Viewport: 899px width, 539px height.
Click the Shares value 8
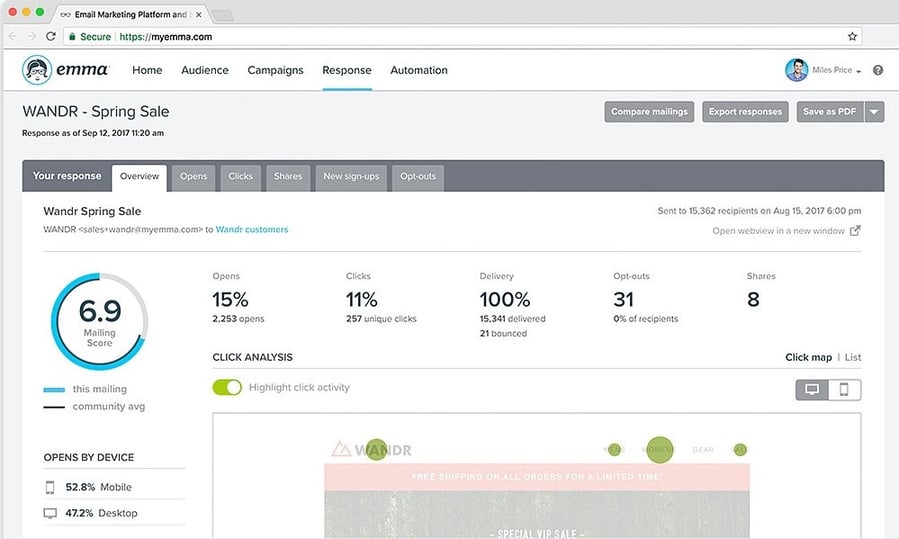point(753,299)
